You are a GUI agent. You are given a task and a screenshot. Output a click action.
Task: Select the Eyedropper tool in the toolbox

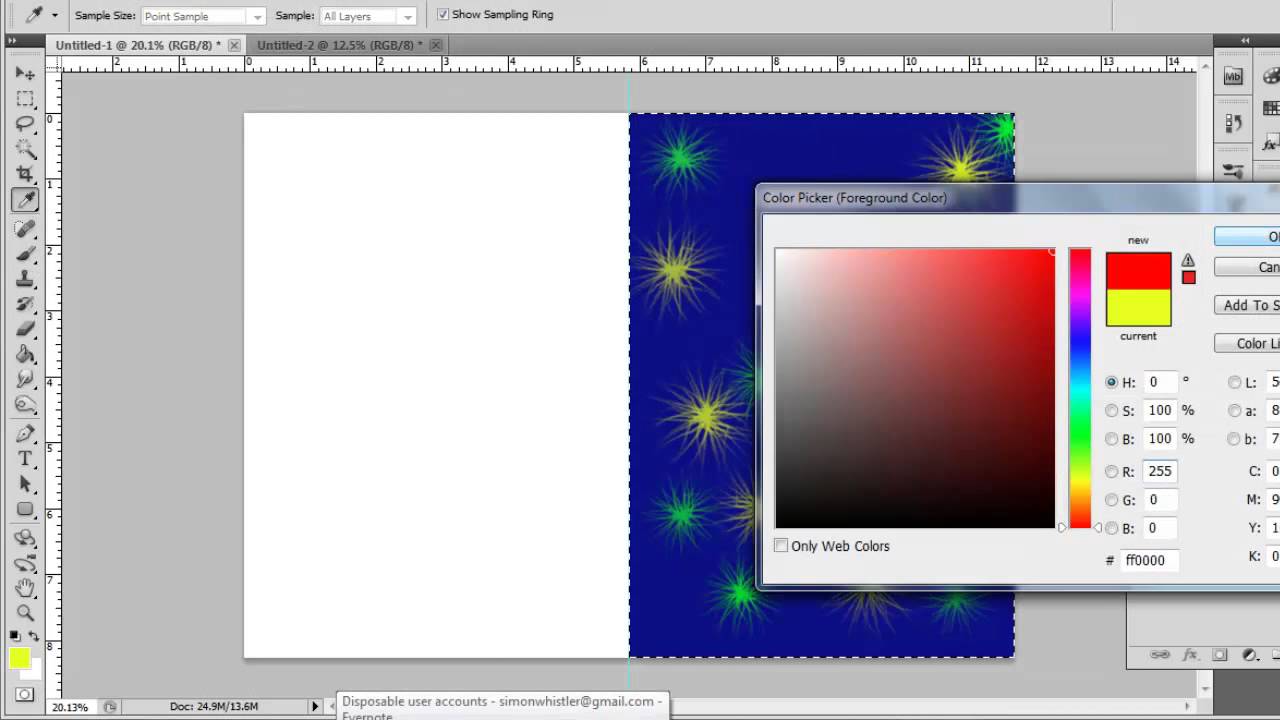click(x=25, y=201)
